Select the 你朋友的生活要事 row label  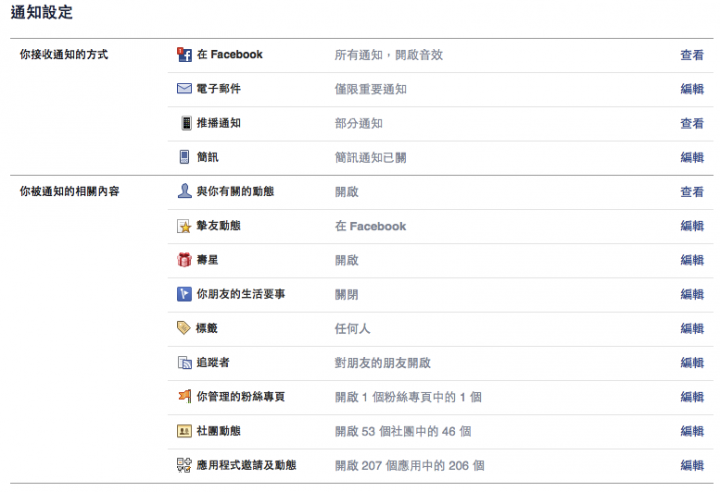pyautogui.click(x=241, y=294)
